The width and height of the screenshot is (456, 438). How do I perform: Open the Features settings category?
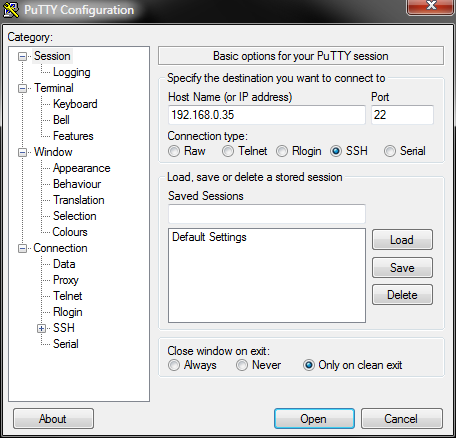(x=73, y=136)
